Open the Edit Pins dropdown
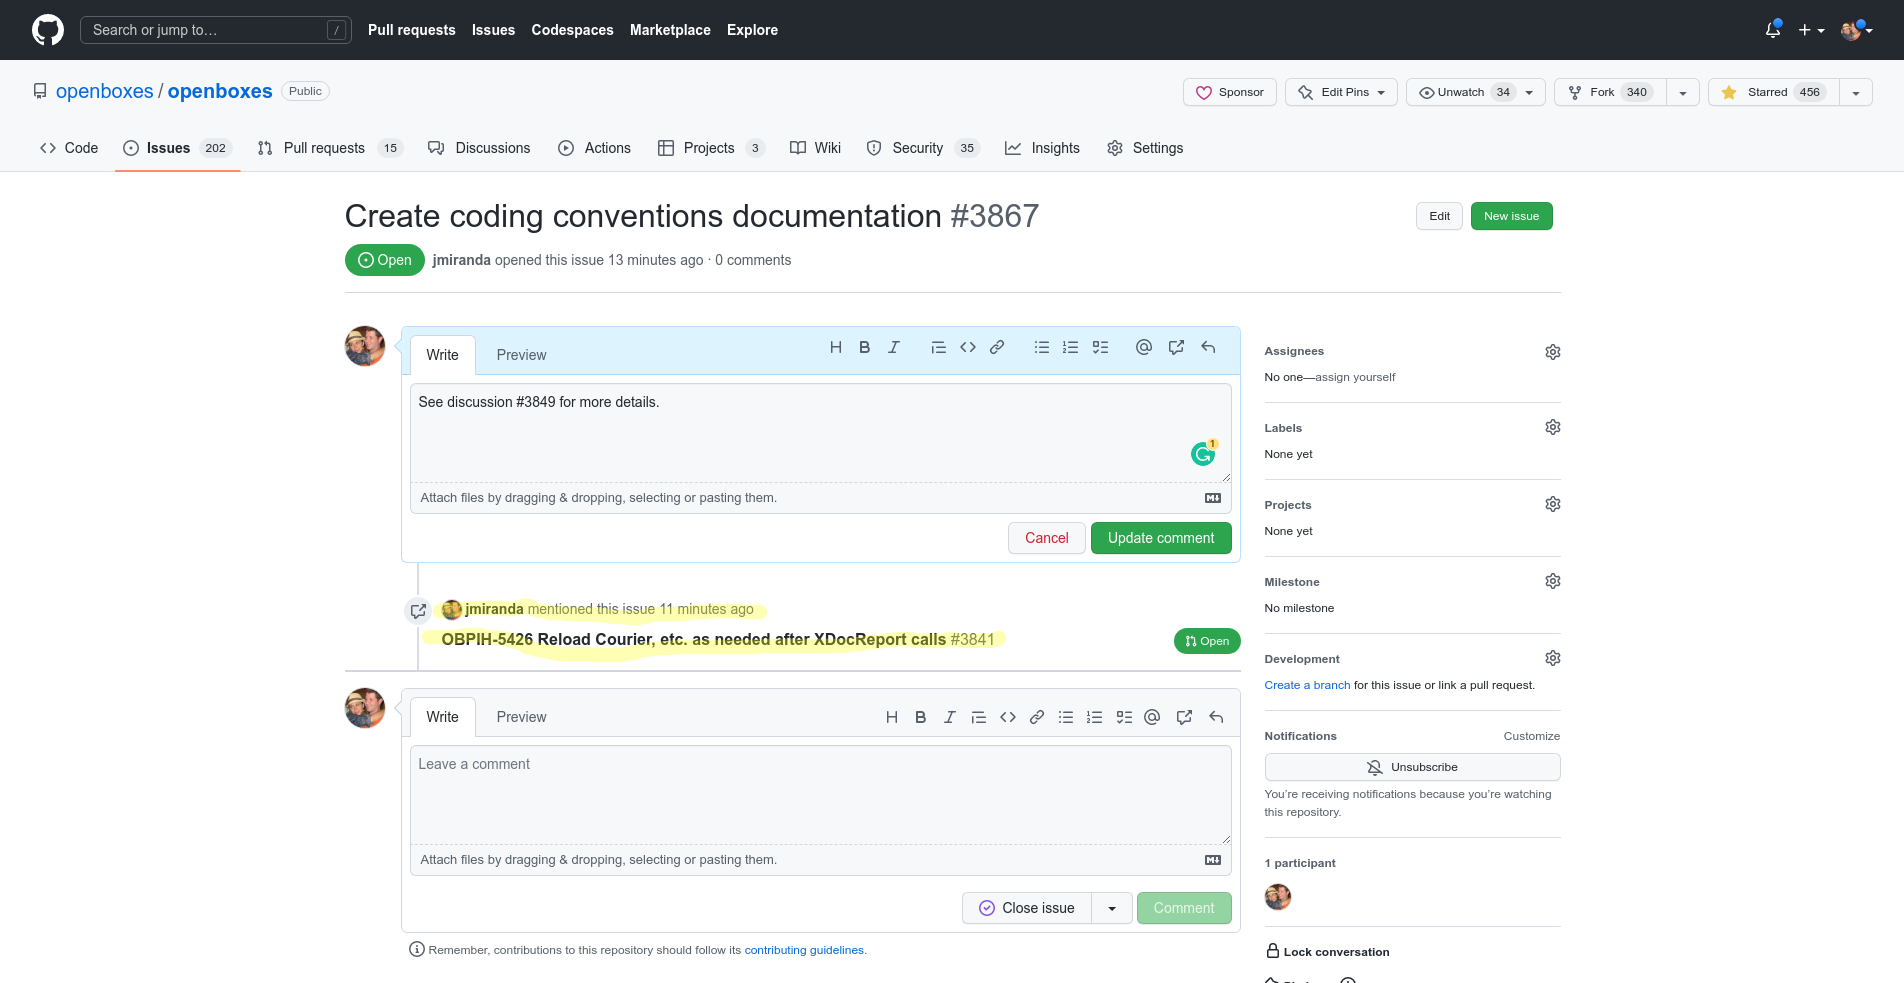Image resolution: width=1904 pixels, height=983 pixels. (1340, 92)
